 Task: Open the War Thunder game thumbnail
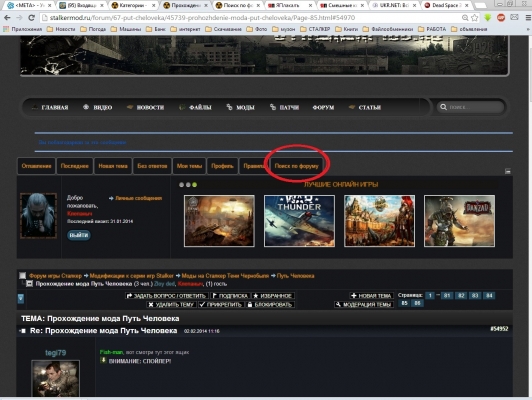point(299,221)
